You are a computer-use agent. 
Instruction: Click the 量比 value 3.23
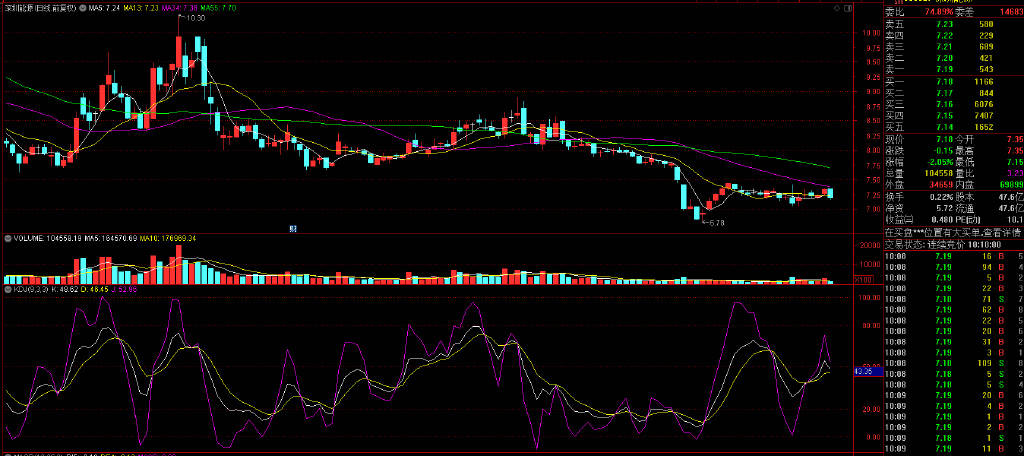click(1016, 173)
